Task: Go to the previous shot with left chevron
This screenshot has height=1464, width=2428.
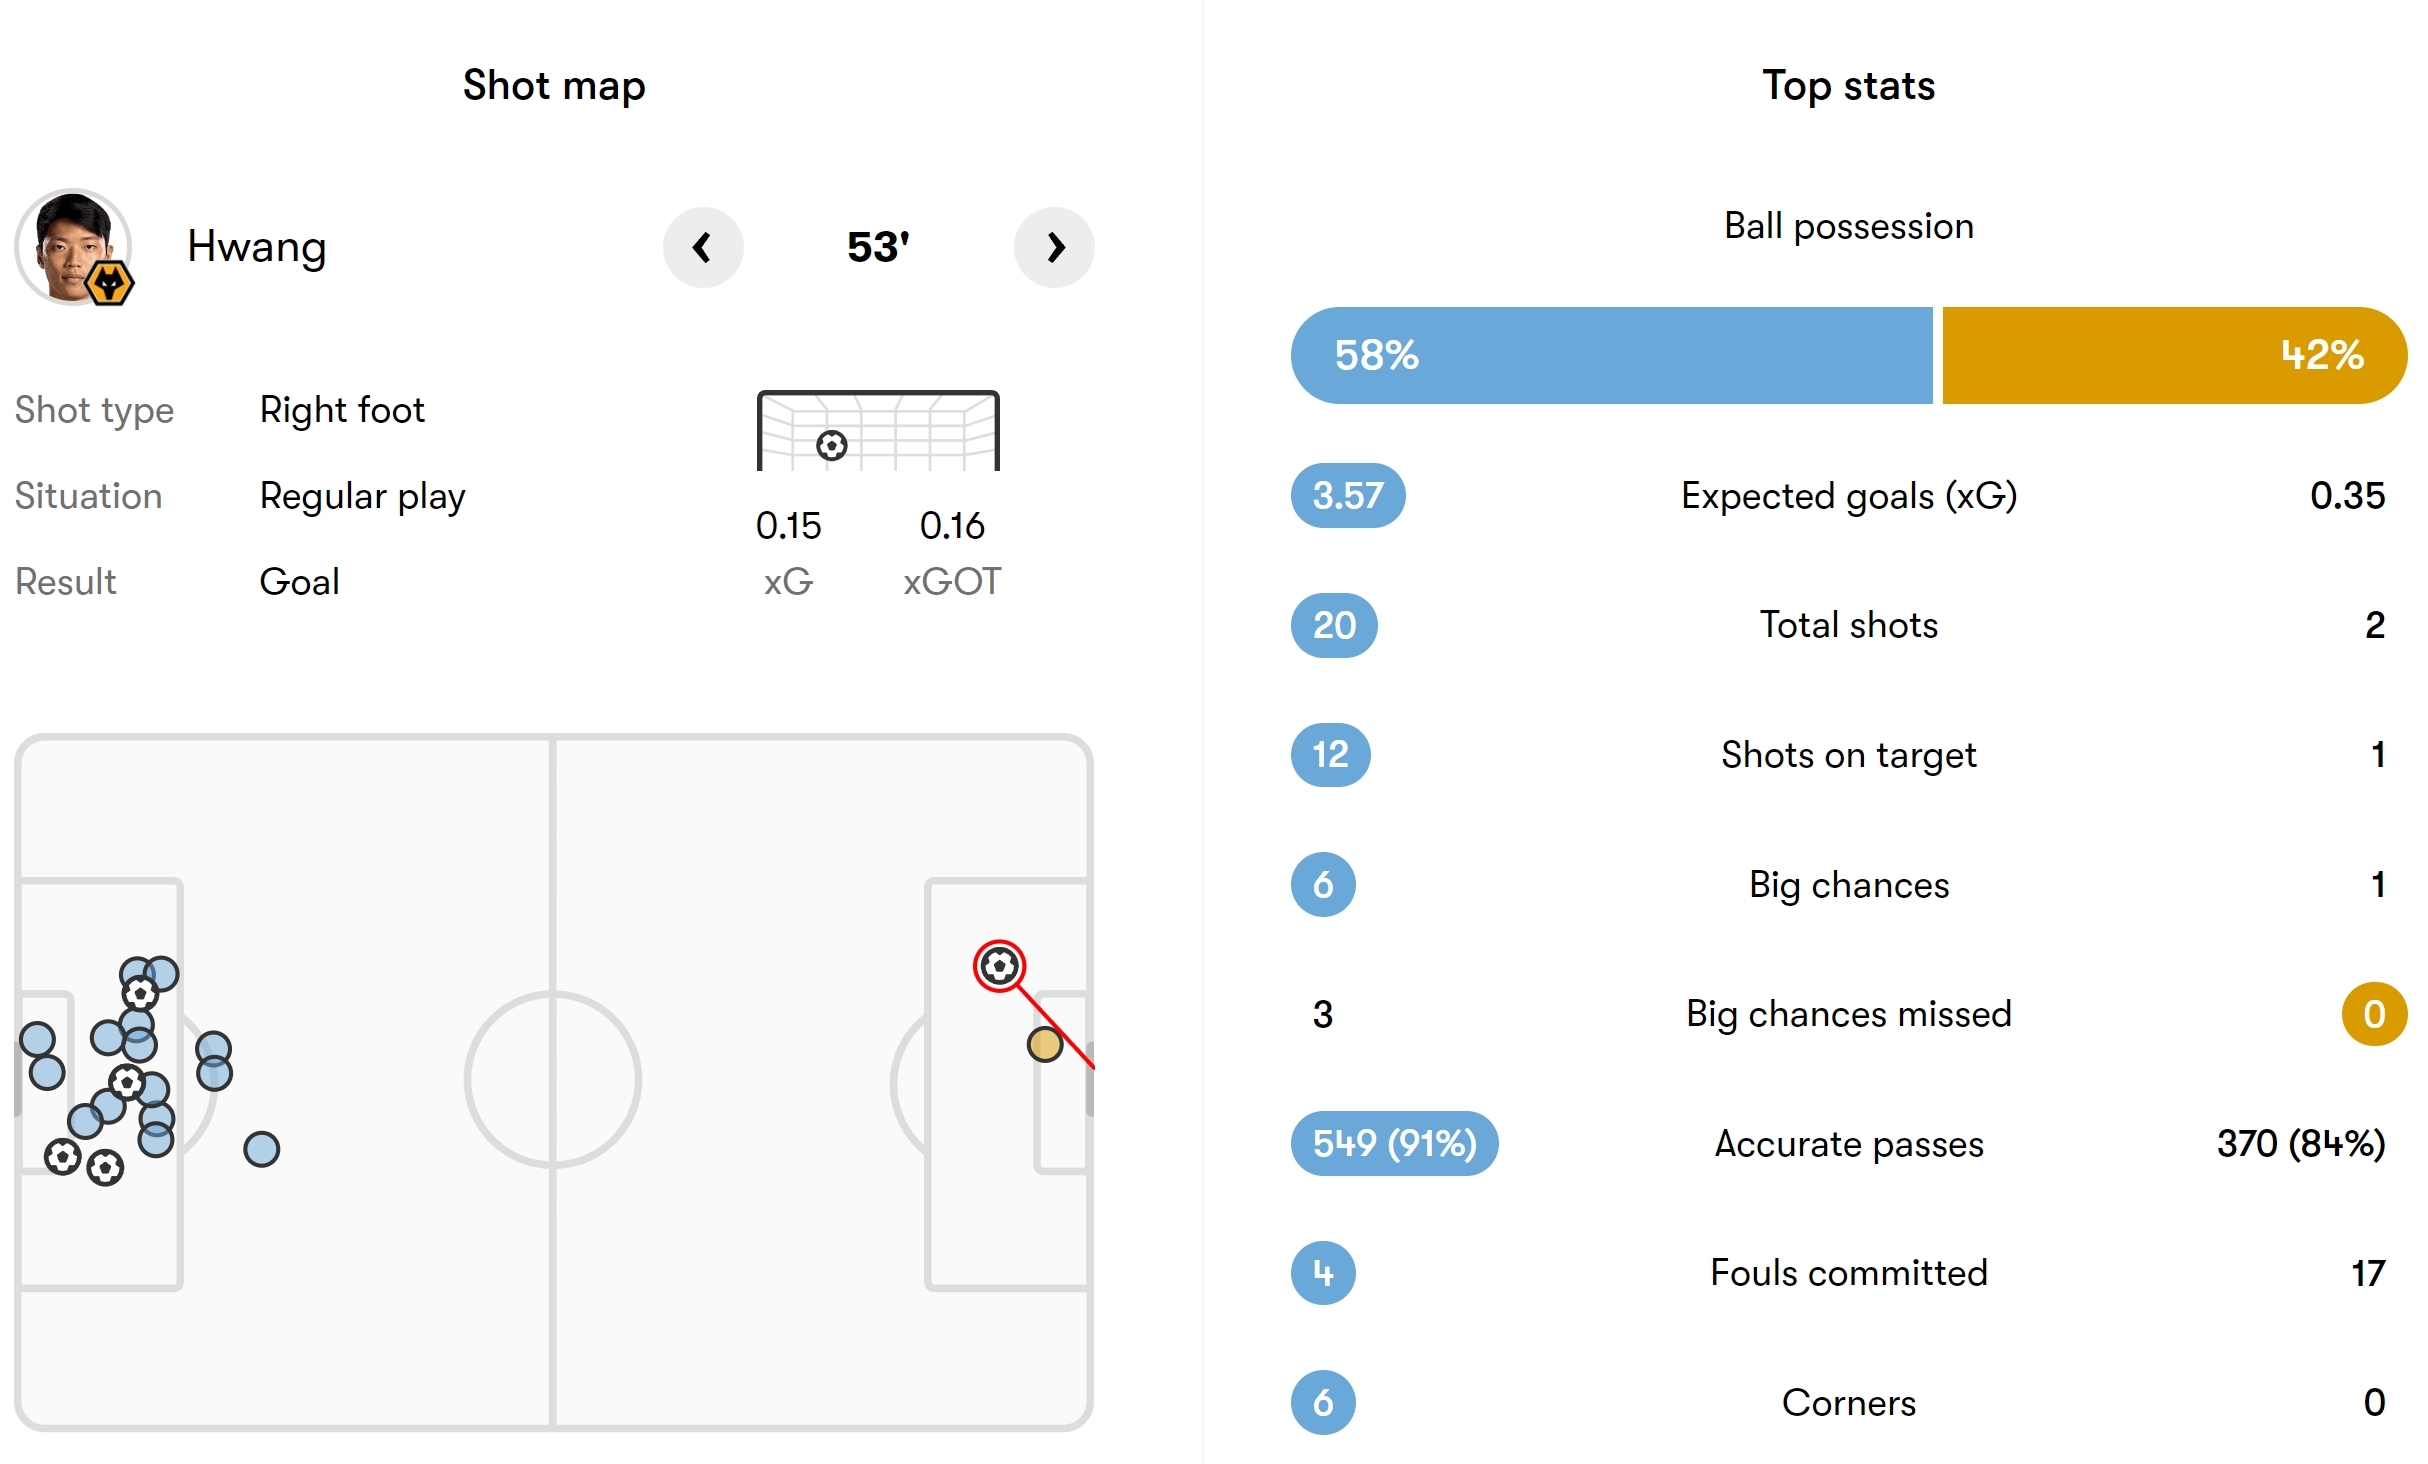Action: pos(703,247)
